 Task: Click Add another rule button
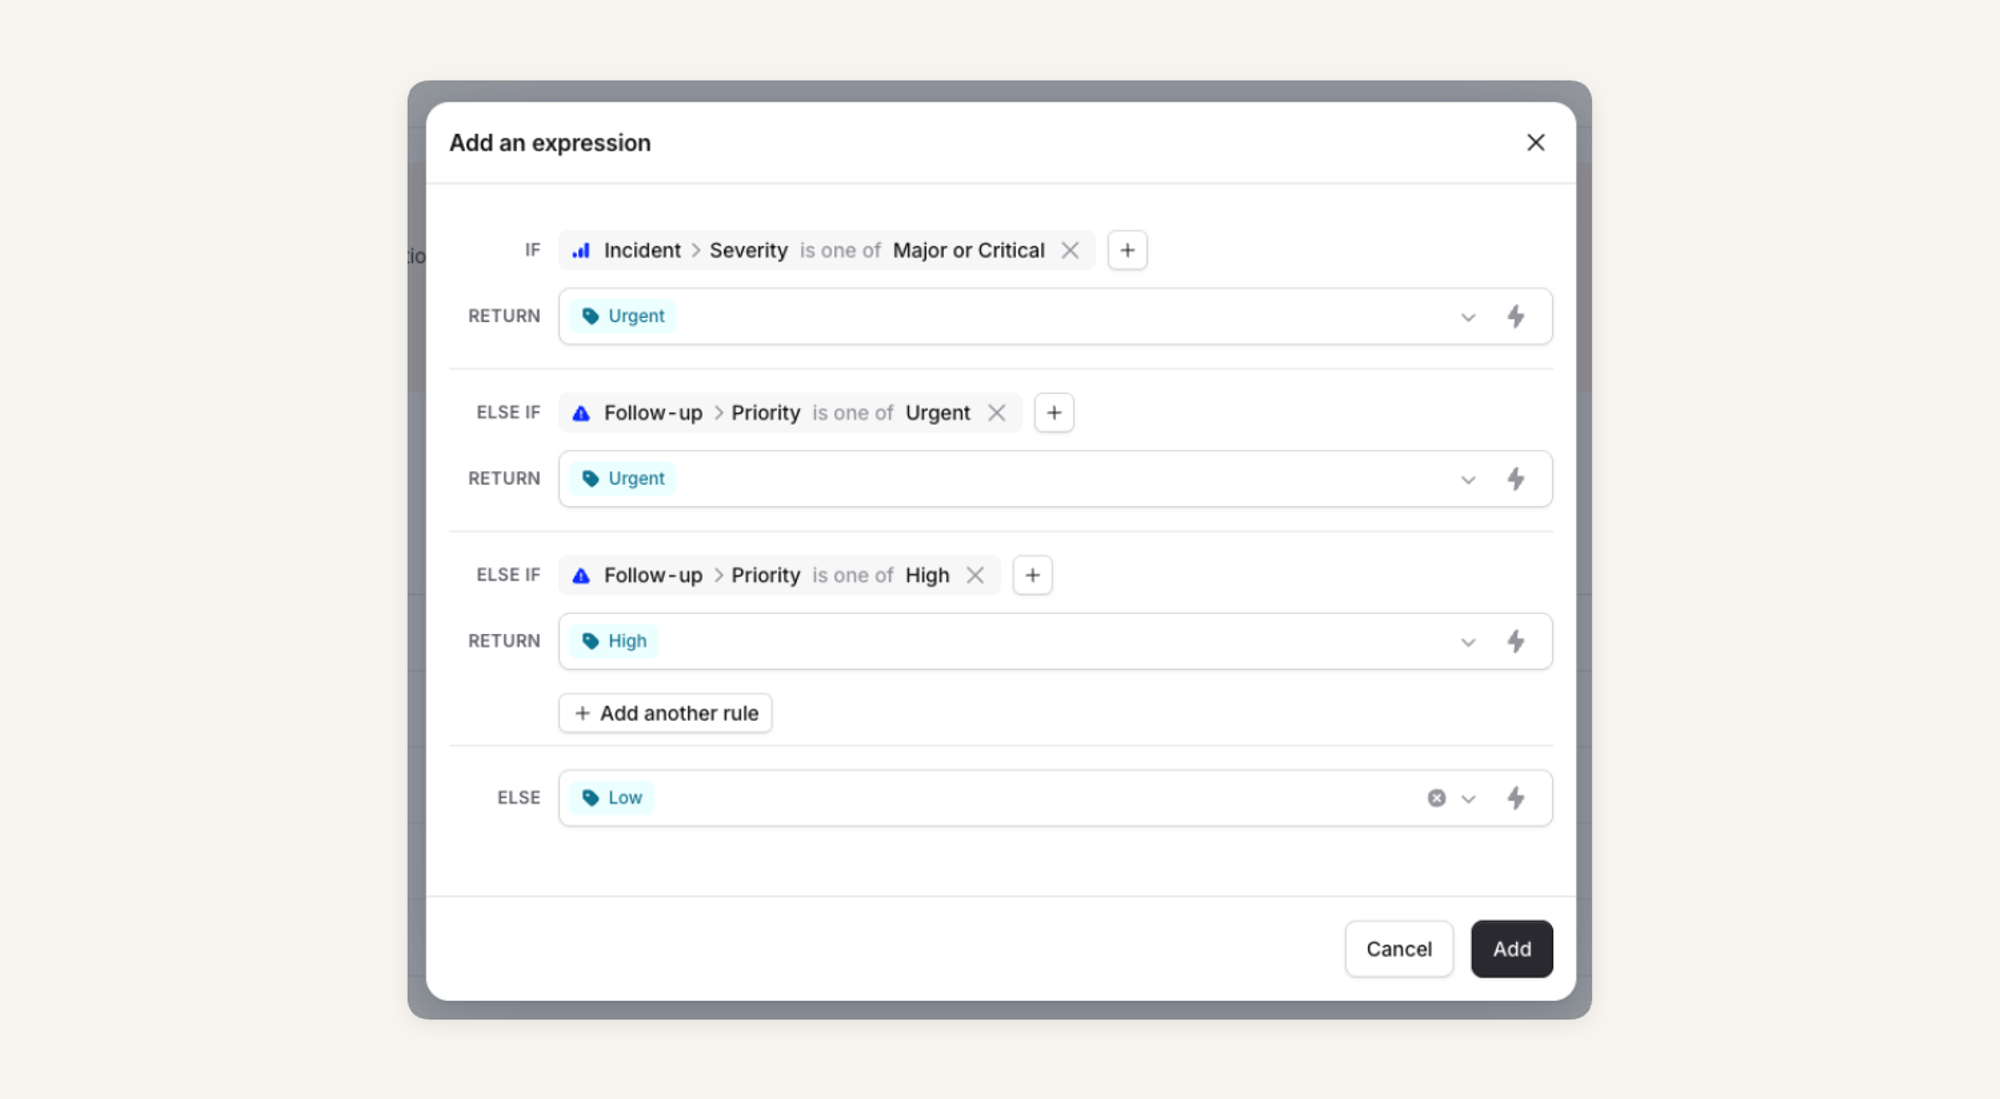(x=665, y=713)
